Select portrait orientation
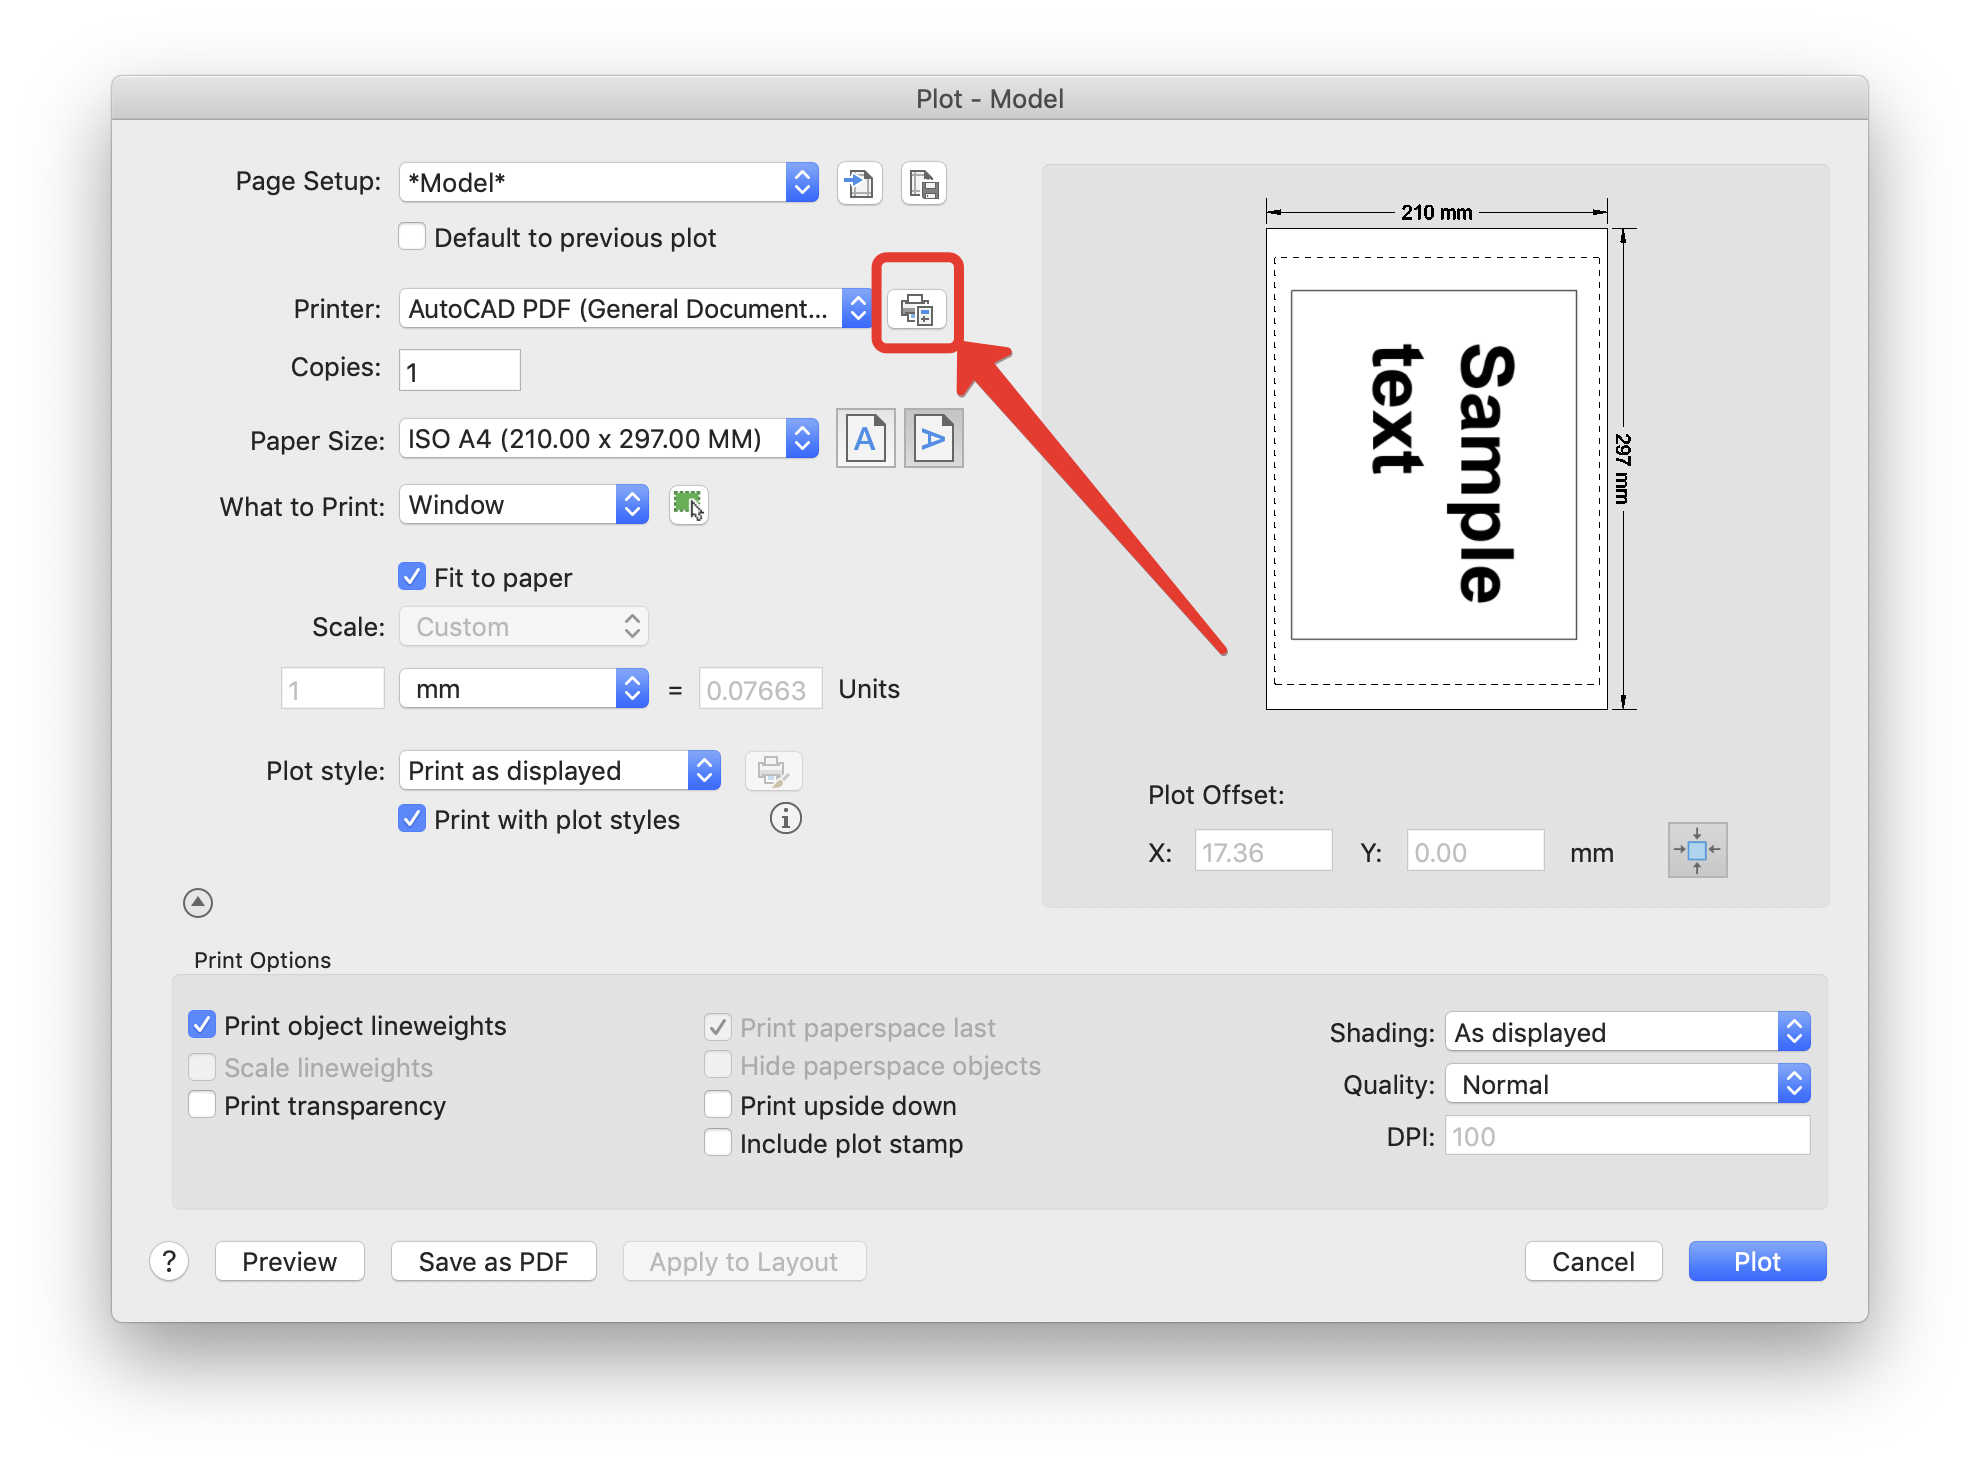This screenshot has height=1470, width=1980. pyautogui.click(x=864, y=437)
